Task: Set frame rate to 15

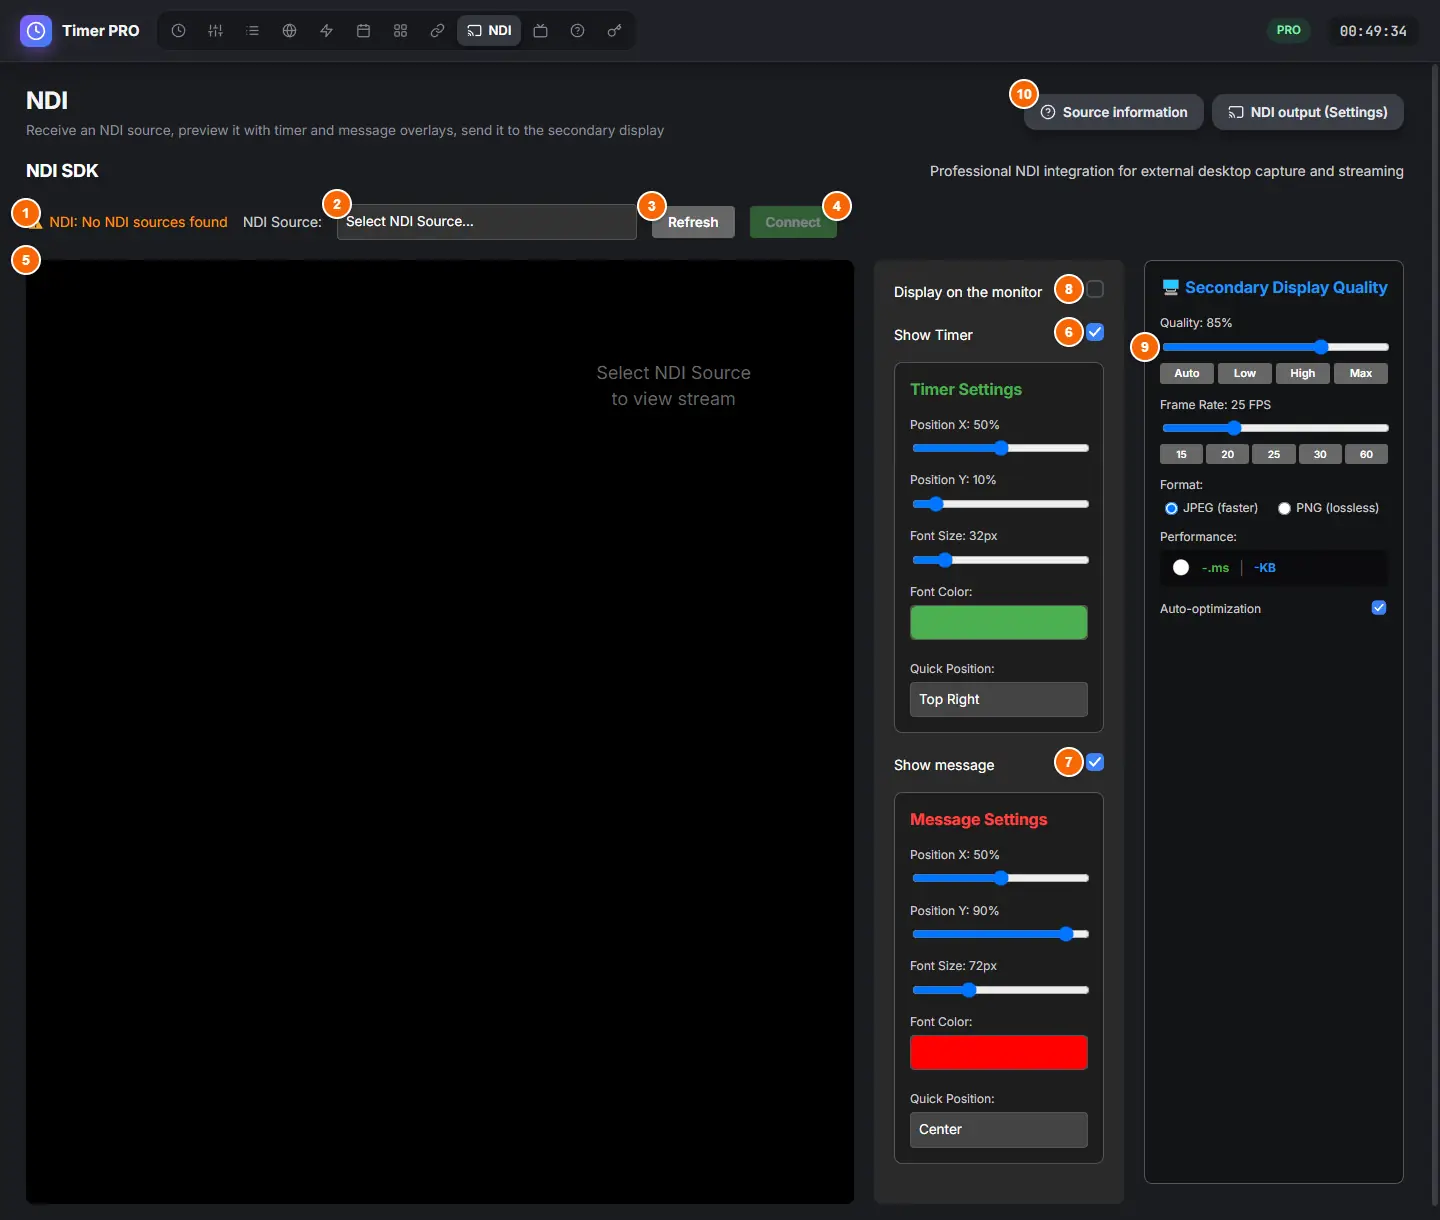Action: [x=1181, y=454]
